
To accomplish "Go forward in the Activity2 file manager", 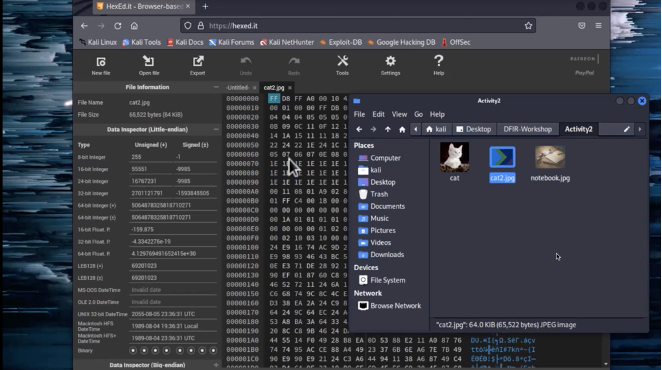I will point(373,129).
